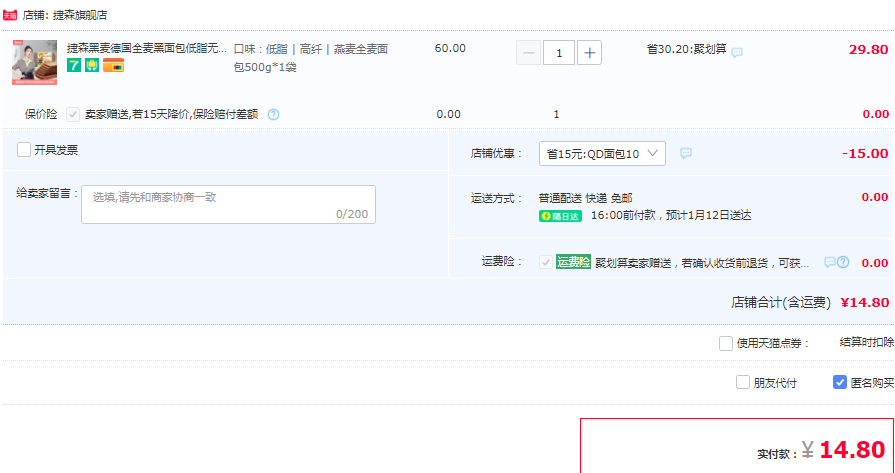Screen dimensions: 895x473
Task: Click the seller message text field
Action: [x=228, y=204]
